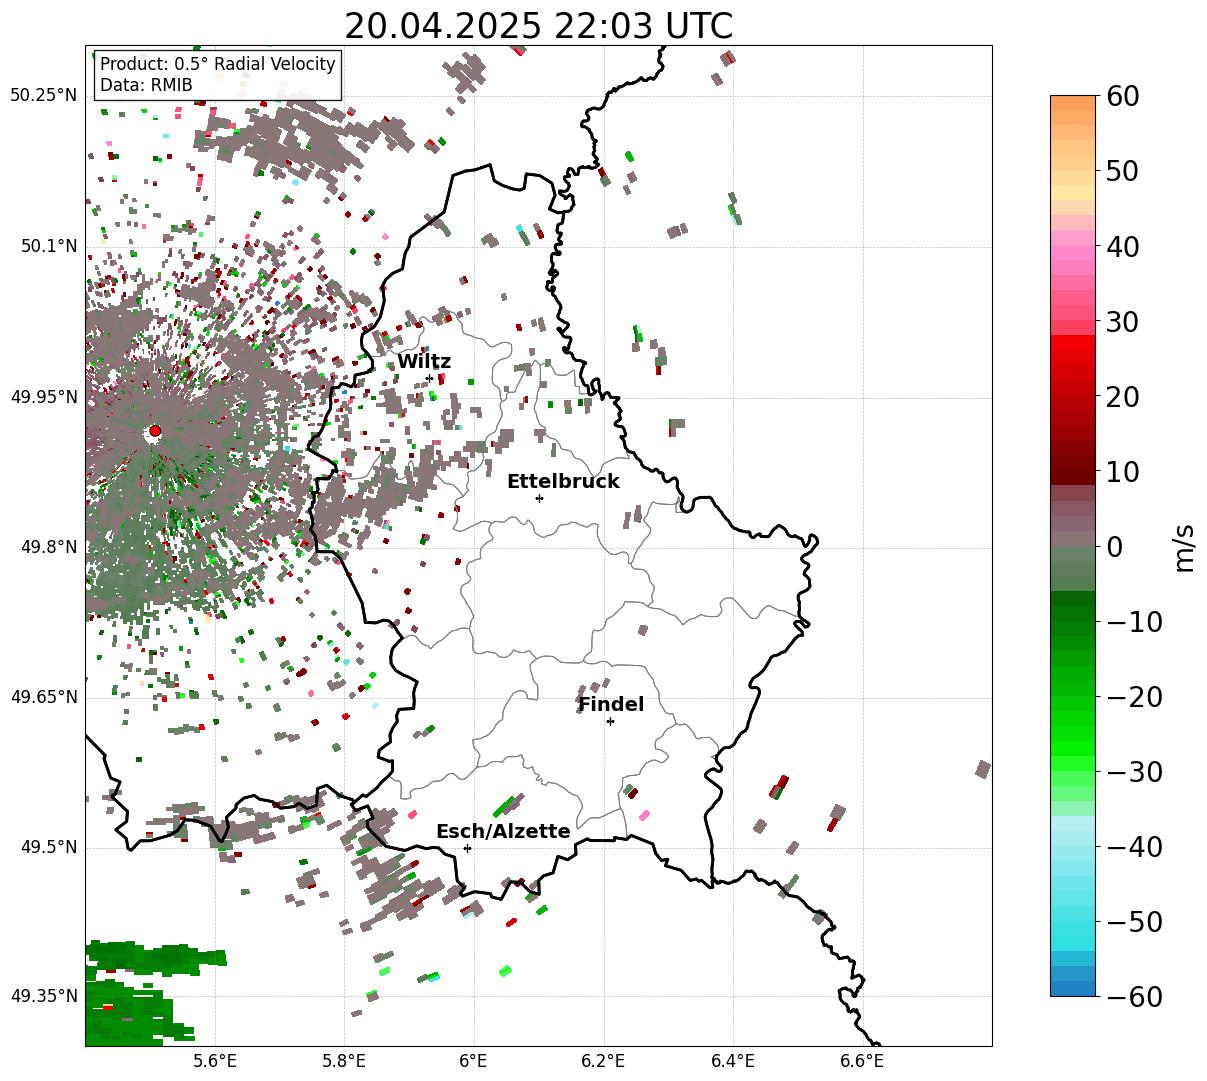Click the m/s colorbar unit label
The width and height of the screenshot is (1207, 1081).
tap(1184, 546)
